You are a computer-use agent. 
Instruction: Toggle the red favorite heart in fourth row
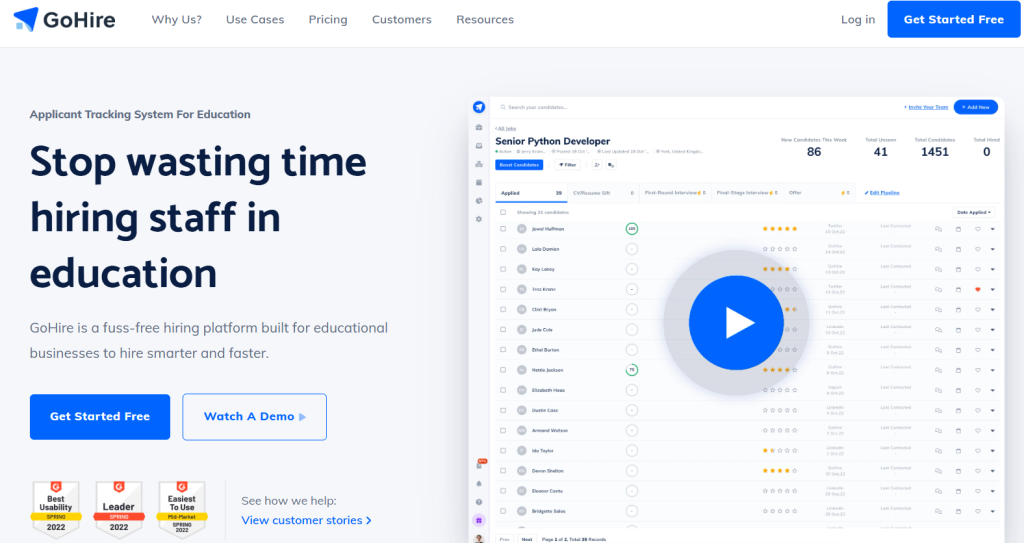[978, 289]
